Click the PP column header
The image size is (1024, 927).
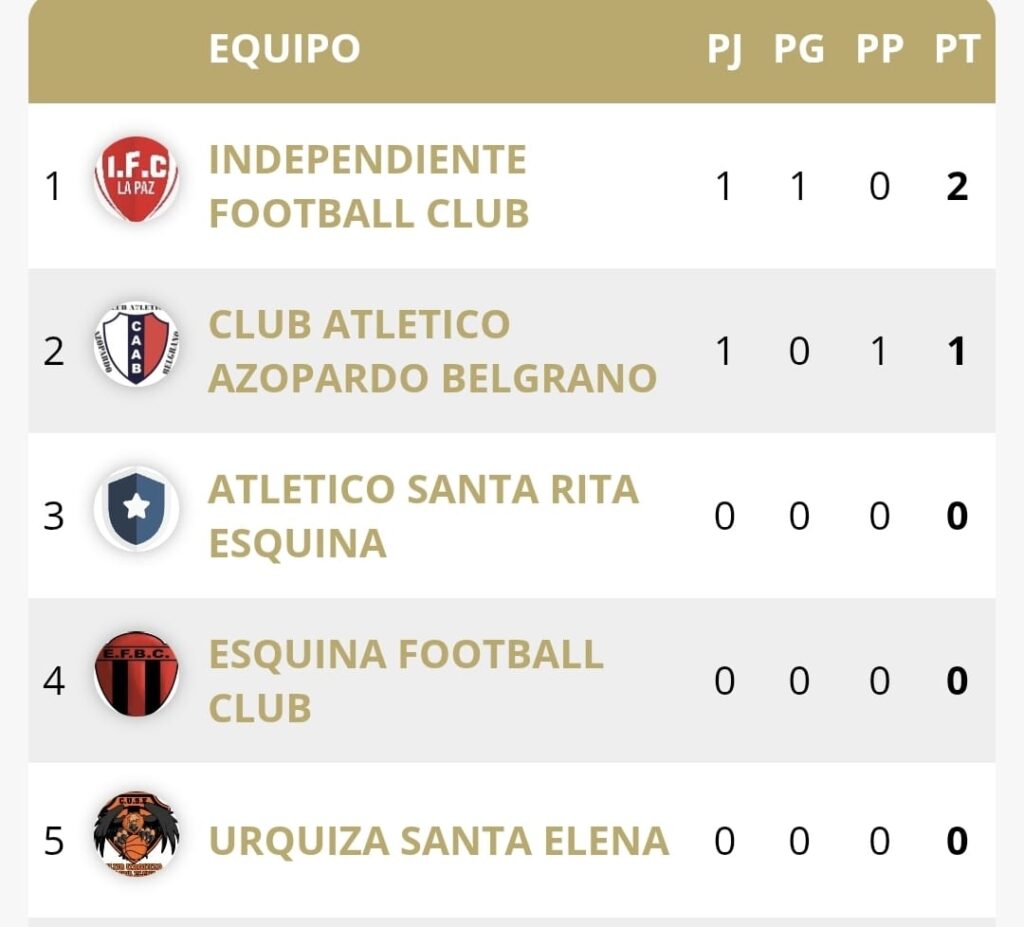click(879, 48)
